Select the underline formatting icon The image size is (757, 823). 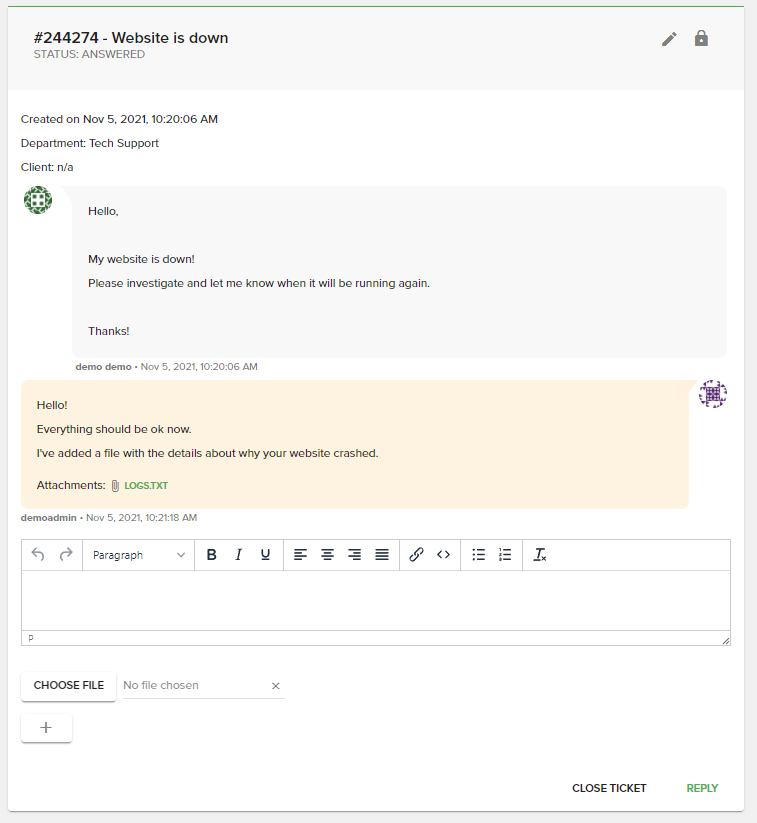coord(265,554)
